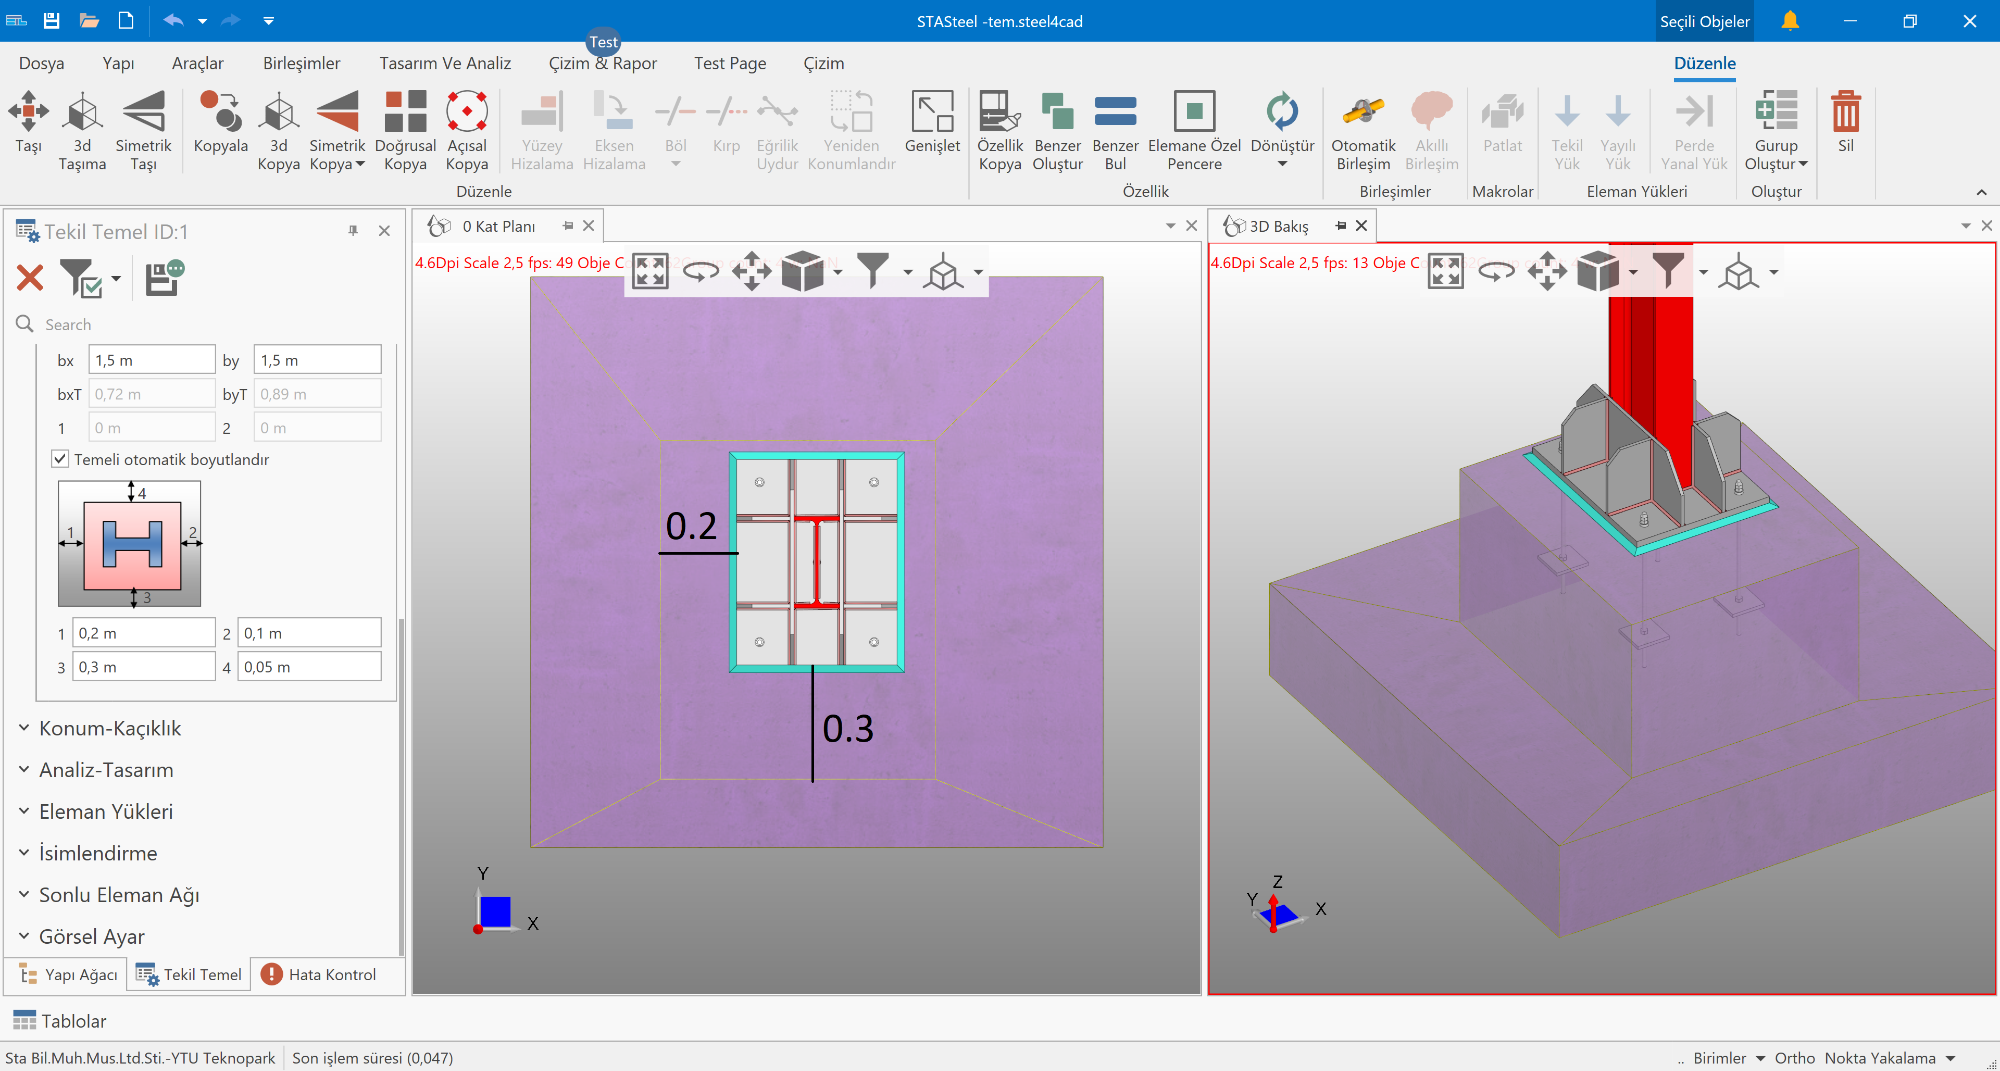Image resolution: width=2000 pixels, height=1071 pixels.
Task: Open the Birimler dropdown in status bar
Action: tap(1728, 1058)
